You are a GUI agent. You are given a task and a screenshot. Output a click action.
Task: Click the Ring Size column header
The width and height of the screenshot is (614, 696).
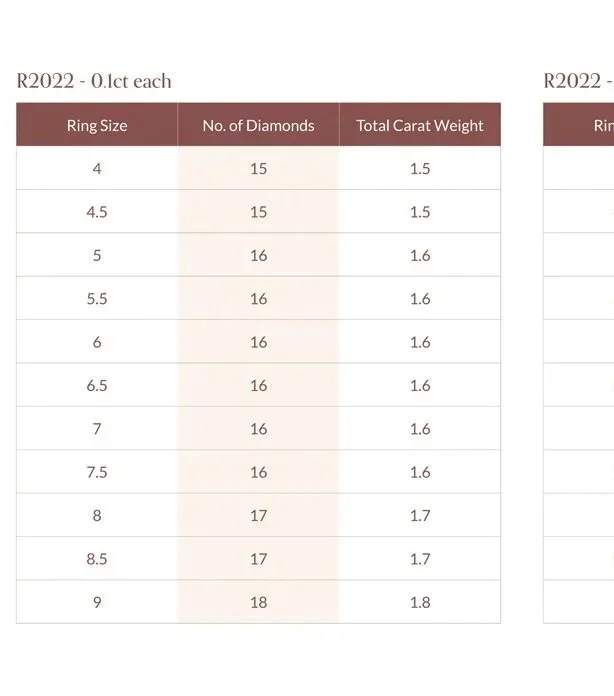97,125
